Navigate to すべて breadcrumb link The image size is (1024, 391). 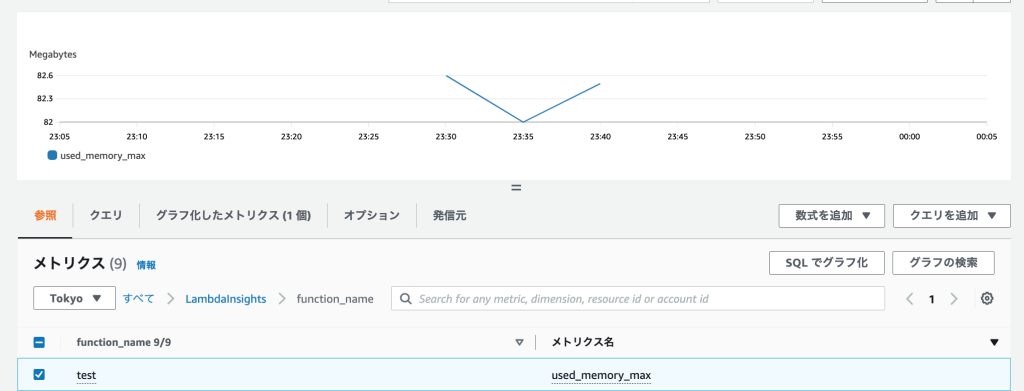click(139, 298)
